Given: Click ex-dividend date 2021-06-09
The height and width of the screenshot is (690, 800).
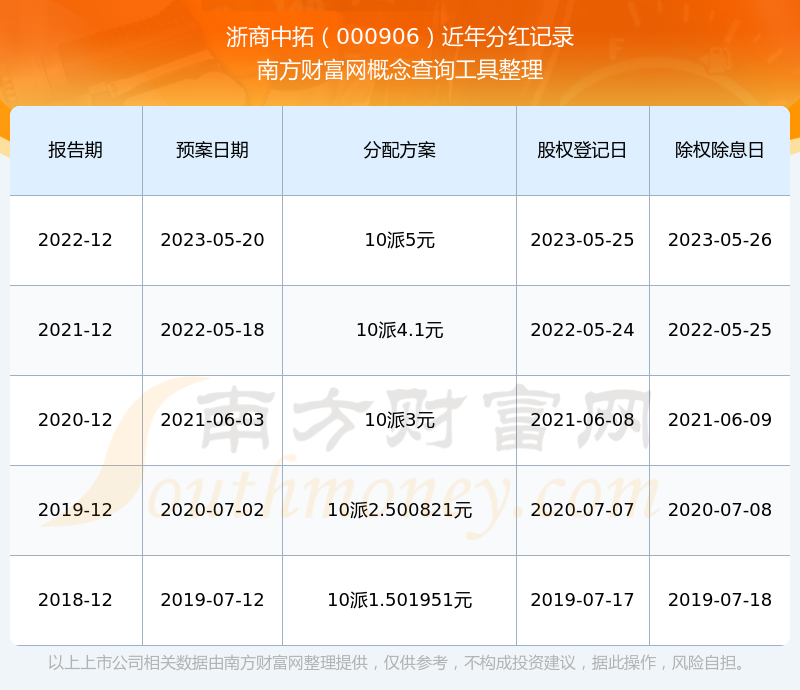Looking at the screenshot, I should [x=720, y=420].
